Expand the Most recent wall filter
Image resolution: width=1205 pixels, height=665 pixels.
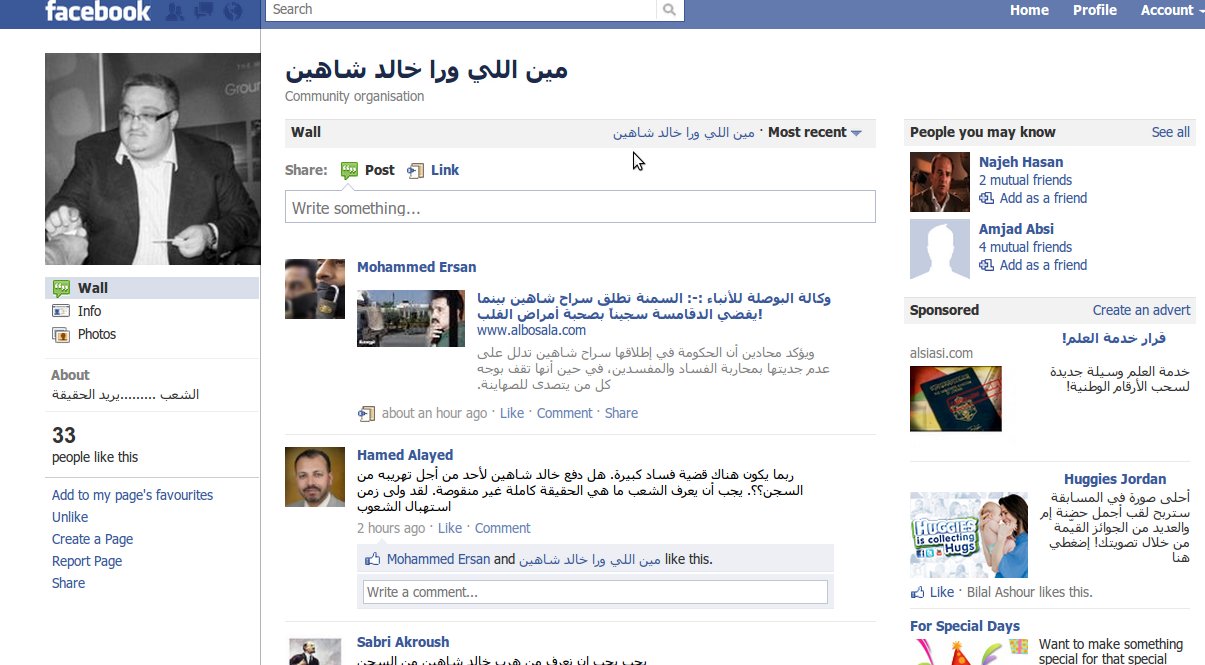point(814,132)
